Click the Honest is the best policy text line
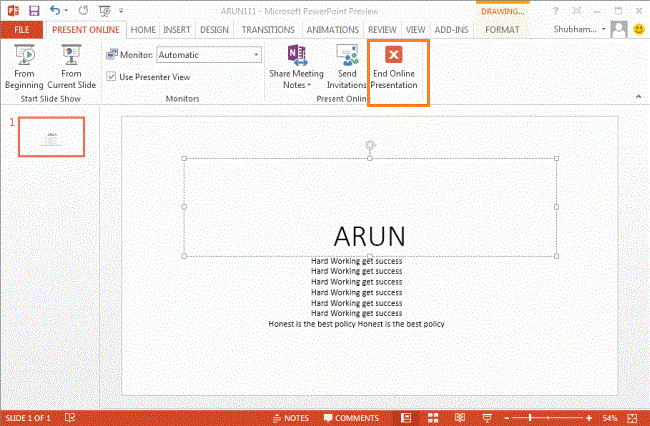The width and height of the screenshot is (650, 426). click(357, 324)
